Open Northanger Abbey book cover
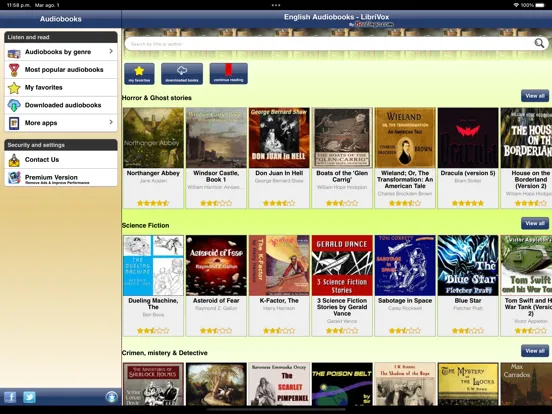The image size is (552, 414). [153, 138]
